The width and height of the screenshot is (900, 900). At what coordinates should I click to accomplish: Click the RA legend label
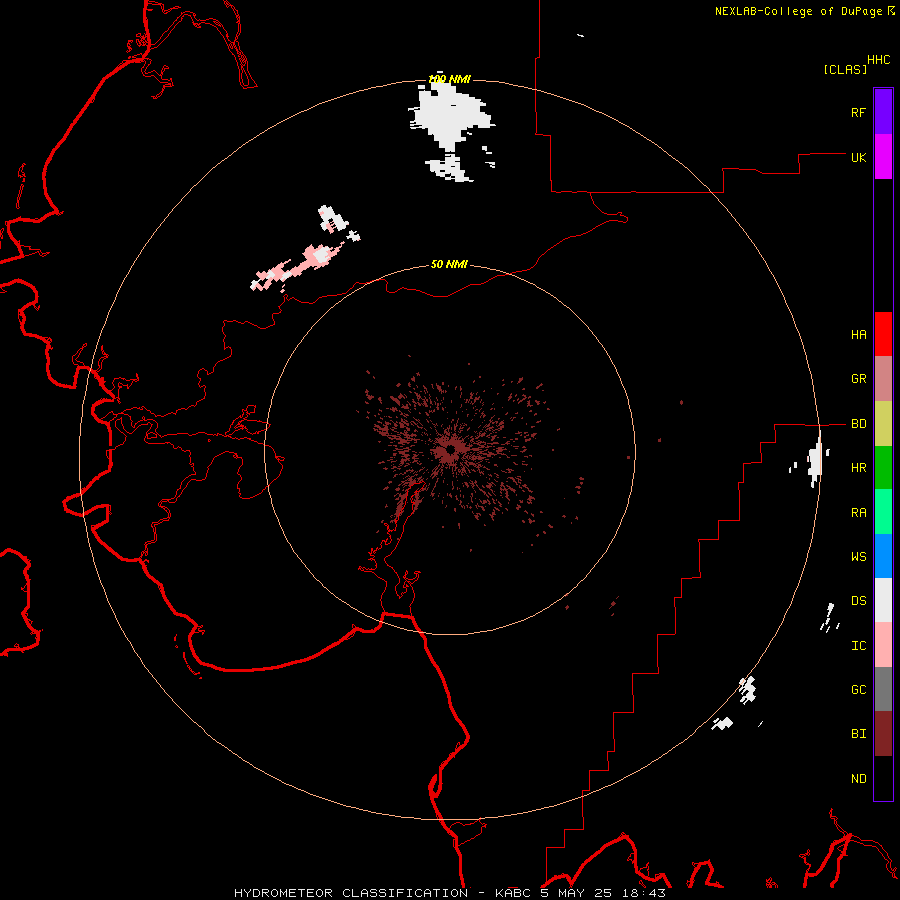click(x=858, y=513)
